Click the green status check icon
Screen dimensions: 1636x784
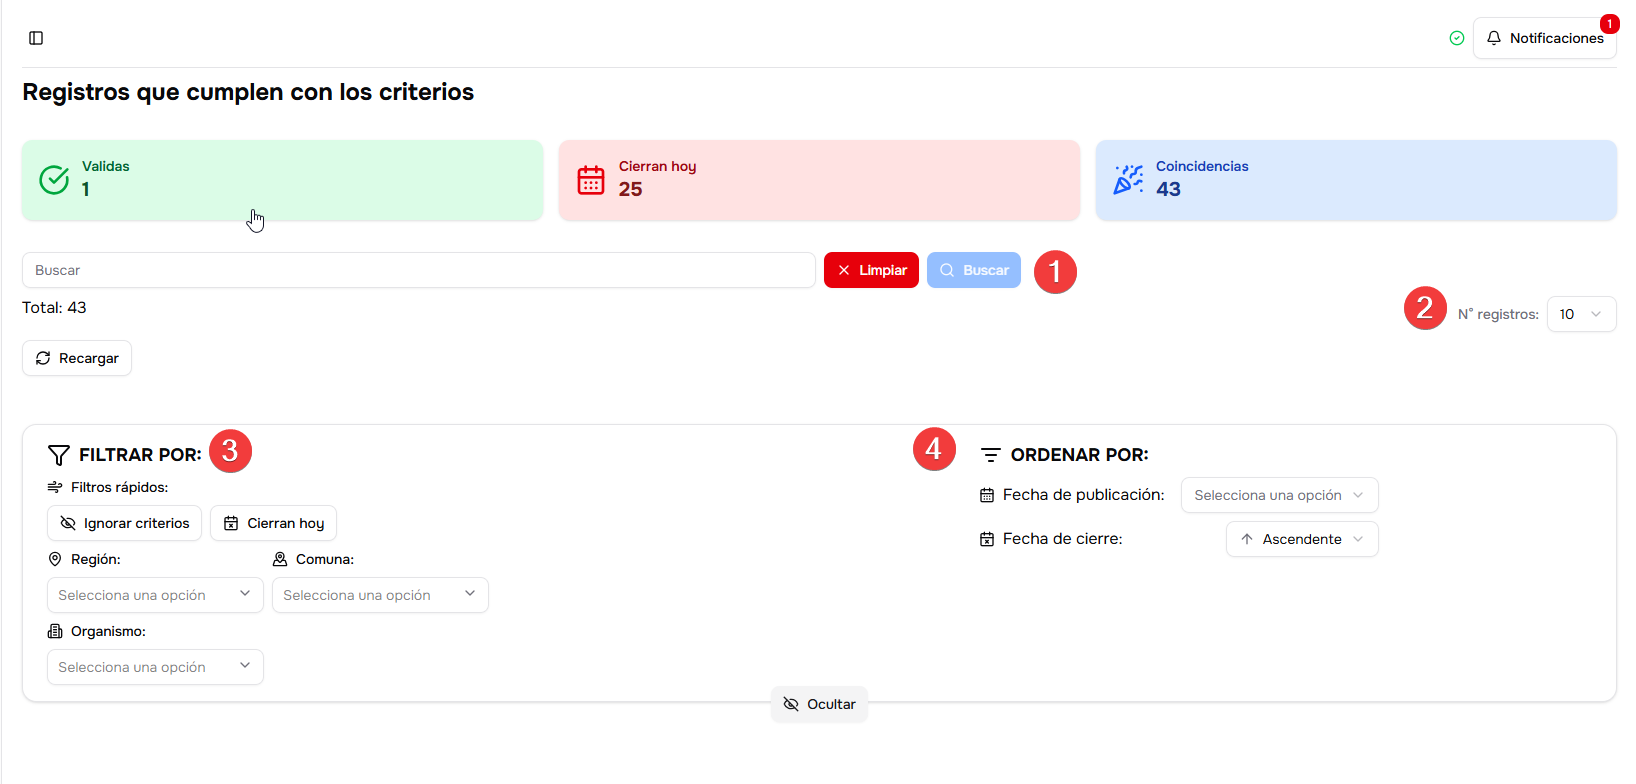[x=1457, y=38]
